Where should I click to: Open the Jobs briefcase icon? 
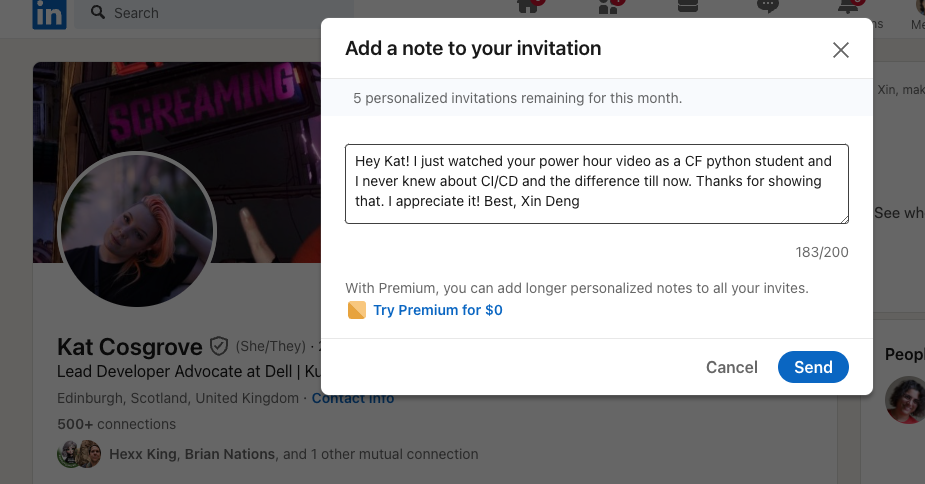[688, 6]
